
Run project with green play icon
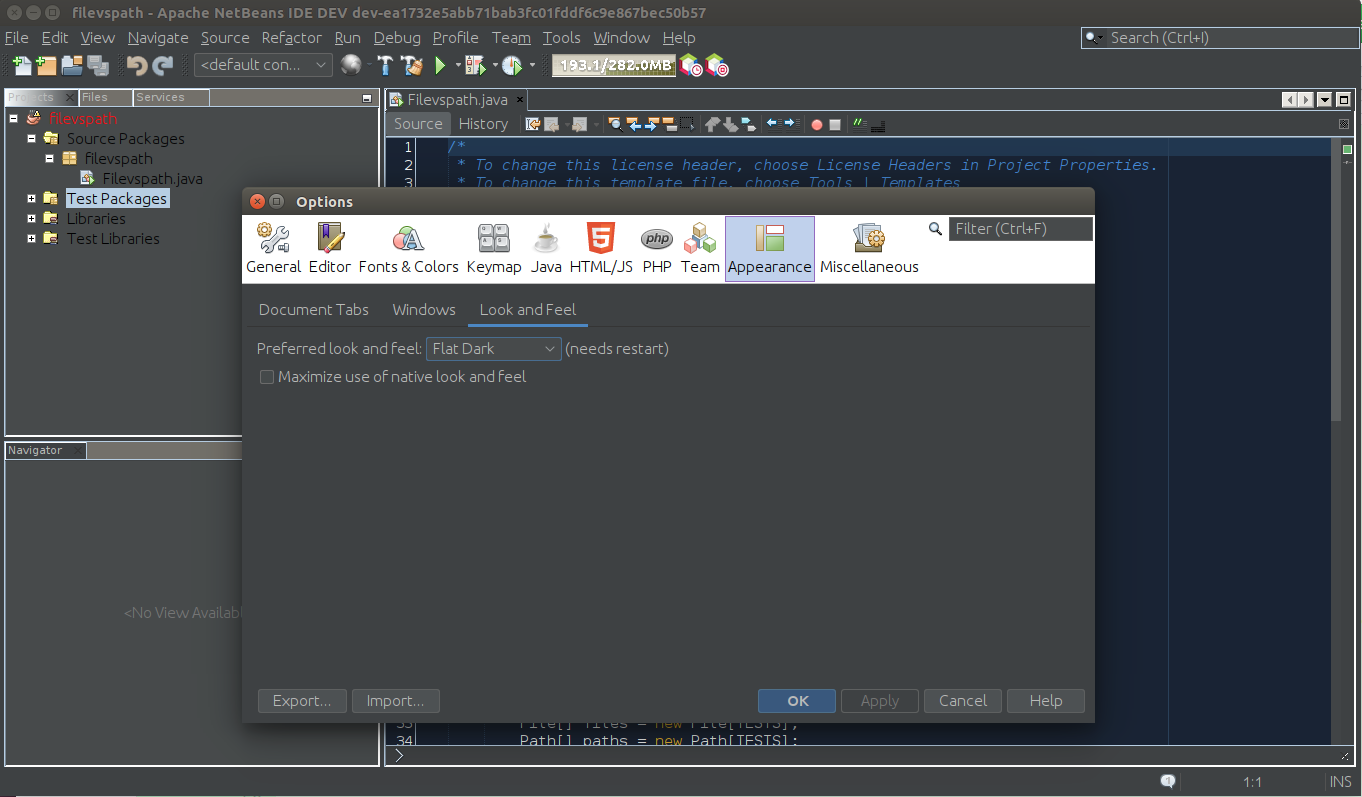pyautogui.click(x=440, y=66)
